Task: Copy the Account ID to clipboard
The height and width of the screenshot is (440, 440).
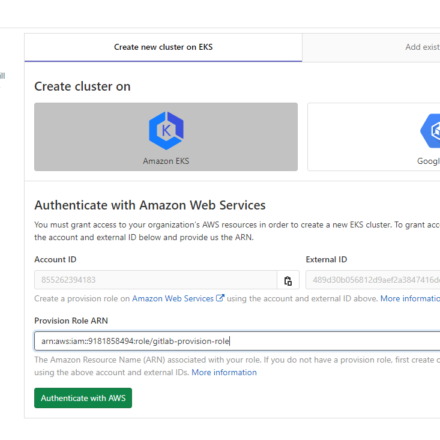Action: pos(288,280)
